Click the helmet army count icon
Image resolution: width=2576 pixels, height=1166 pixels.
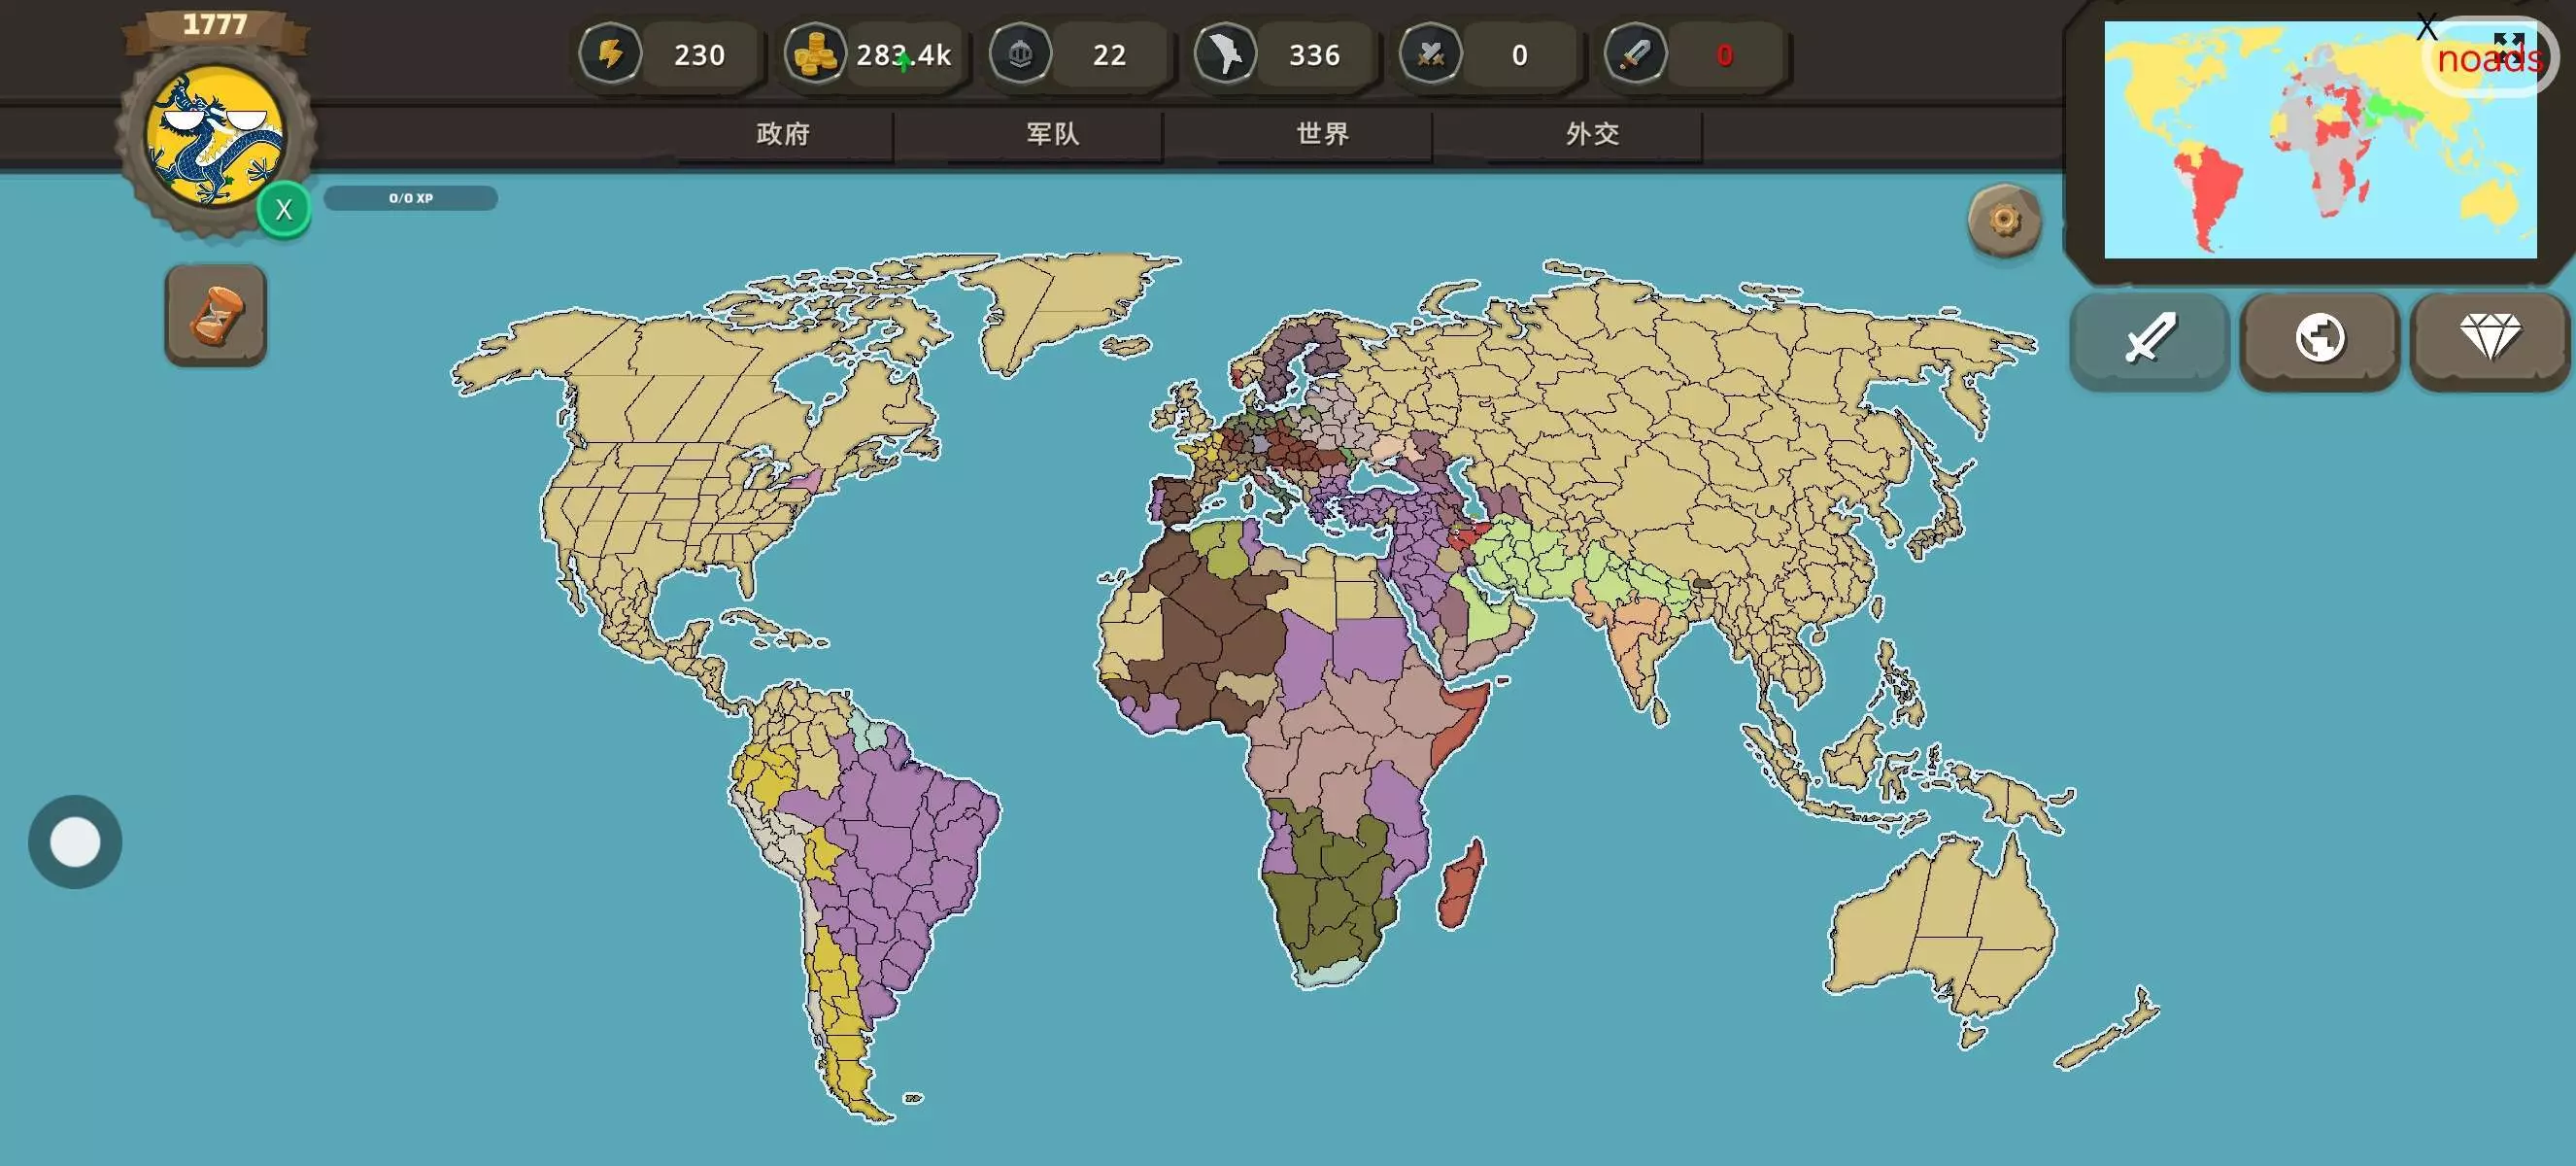[x=1019, y=54]
